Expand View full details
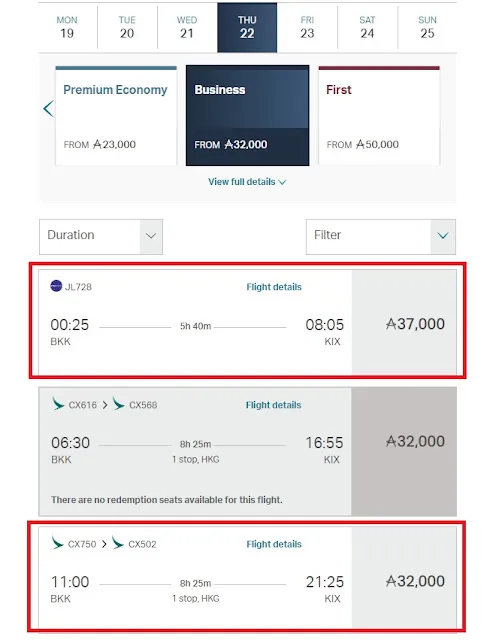This screenshot has height=640, width=502. (x=247, y=182)
